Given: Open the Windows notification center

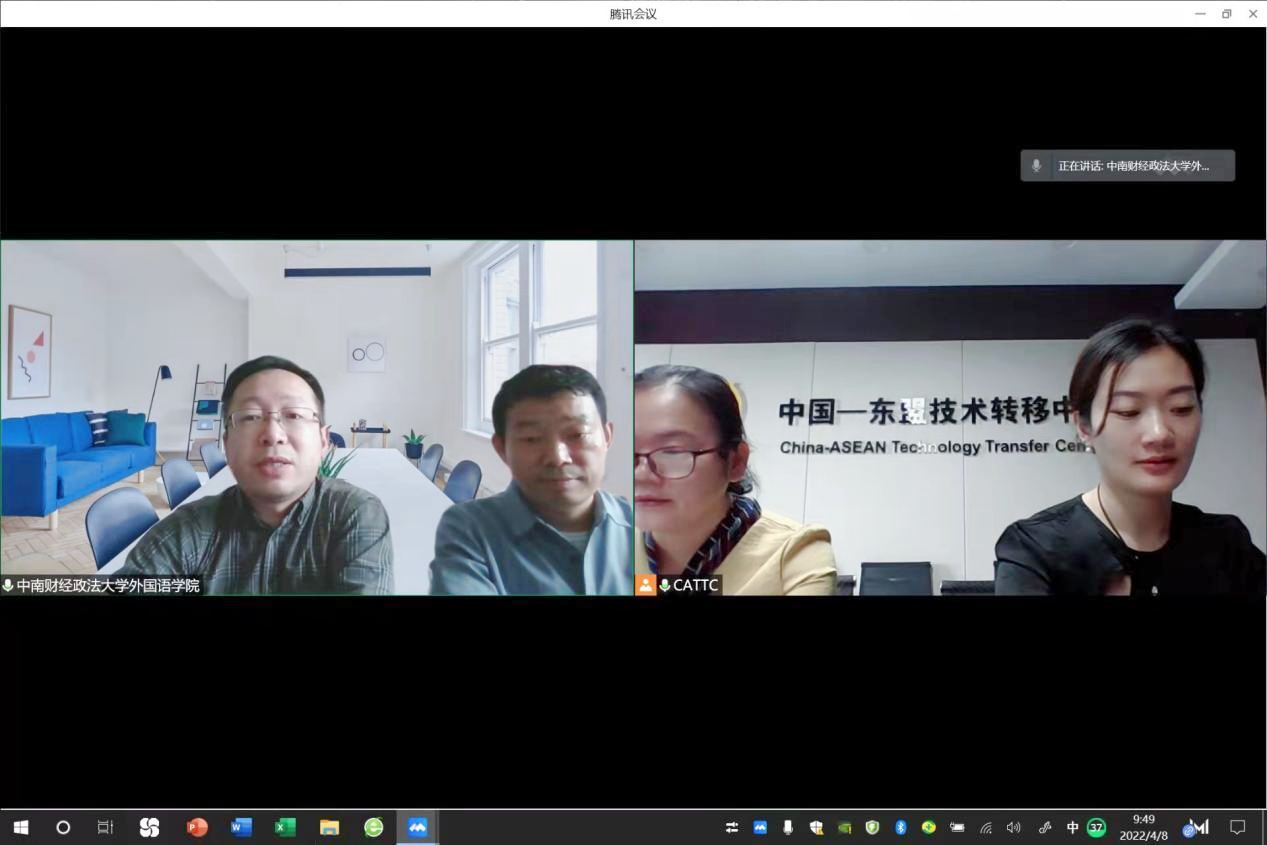Looking at the screenshot, I should pos(1237,827).
